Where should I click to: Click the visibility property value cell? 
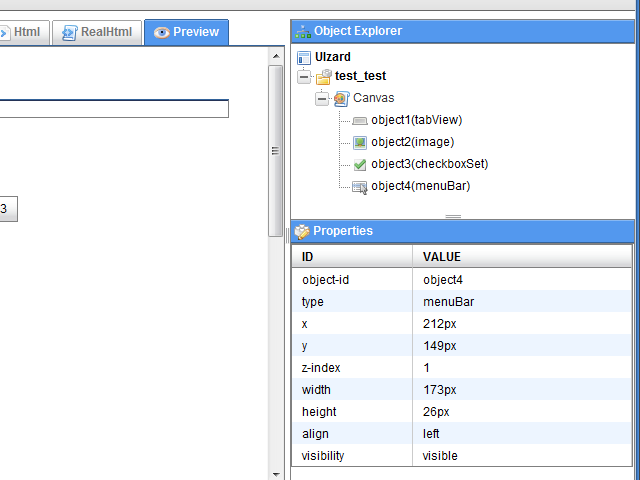tap(522, 455)
